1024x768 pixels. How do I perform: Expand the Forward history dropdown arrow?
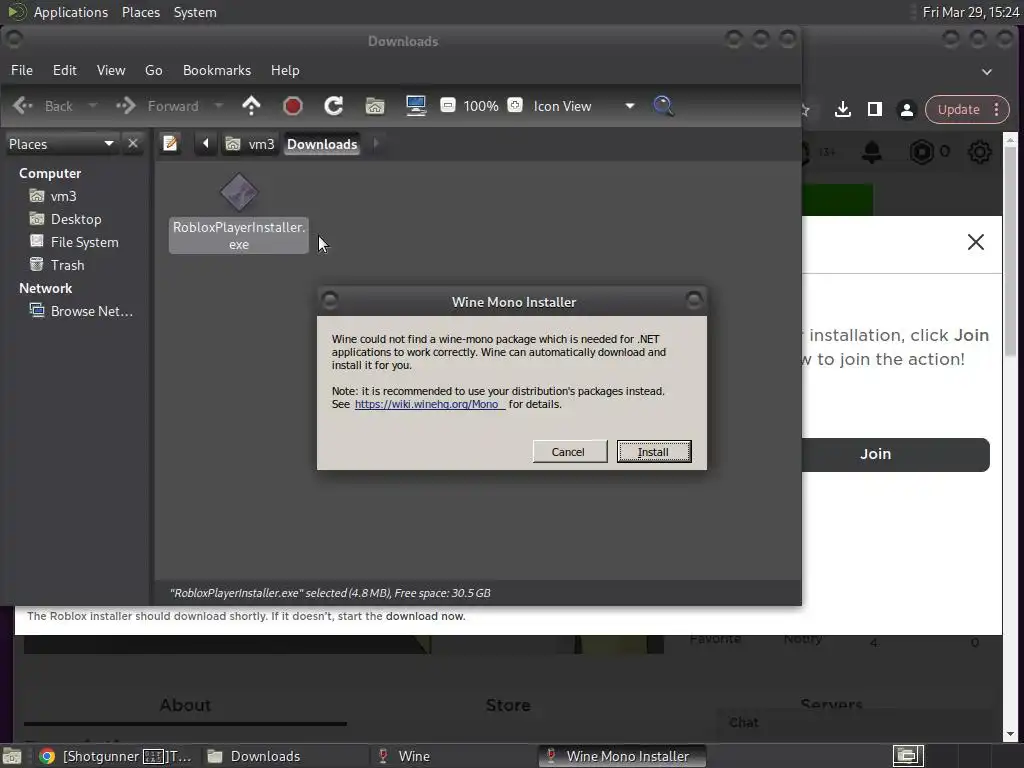tap(219, 106)
